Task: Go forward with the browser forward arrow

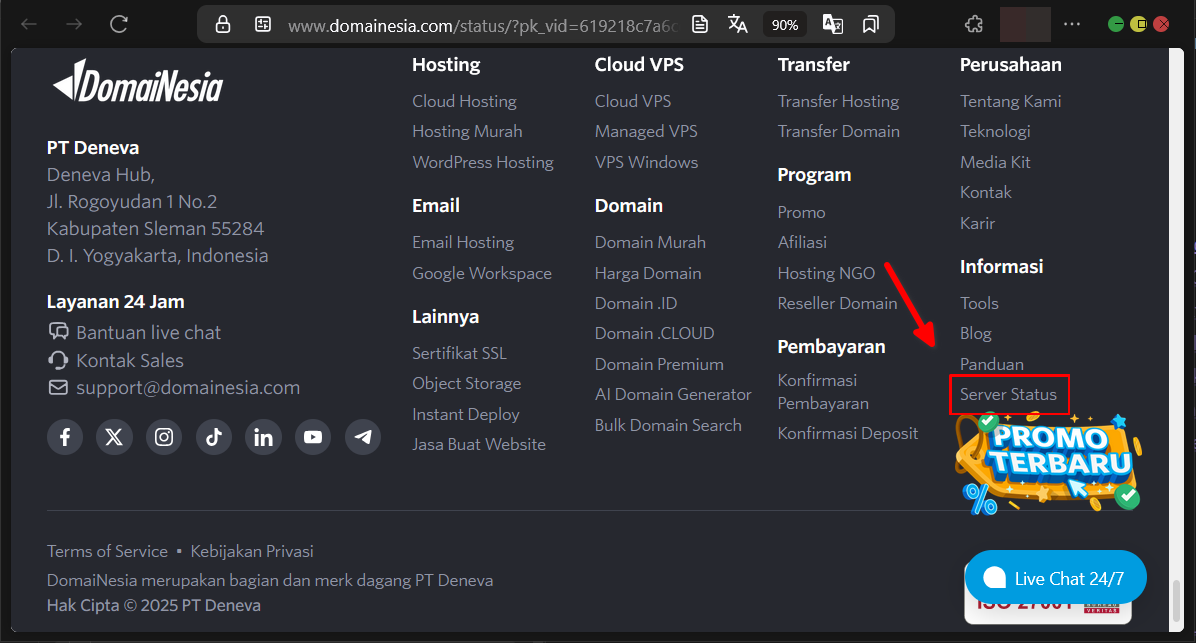Action: 74,24
